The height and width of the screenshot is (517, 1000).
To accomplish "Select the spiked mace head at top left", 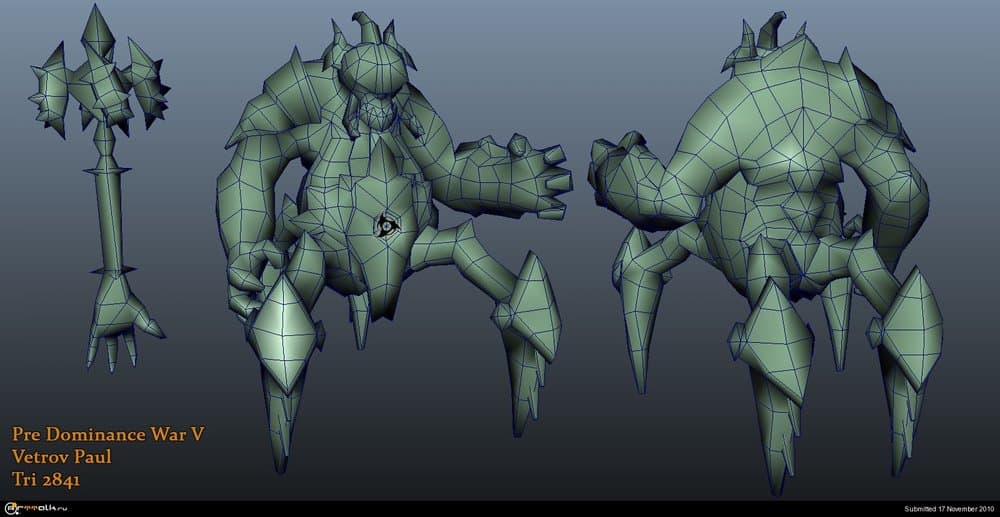I will point(95,82).
